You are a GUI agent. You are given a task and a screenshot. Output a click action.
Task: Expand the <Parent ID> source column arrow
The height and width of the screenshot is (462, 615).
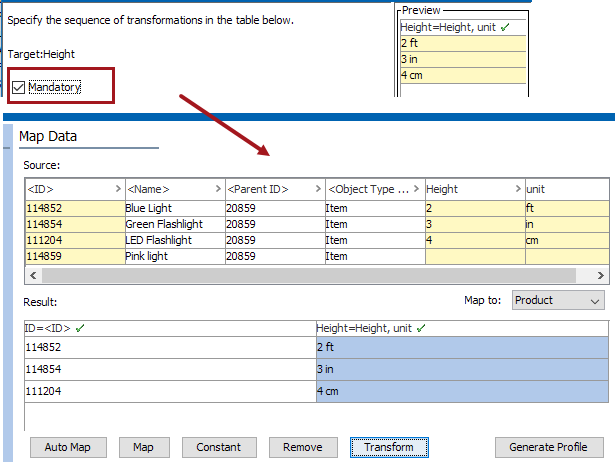(318, 189)
